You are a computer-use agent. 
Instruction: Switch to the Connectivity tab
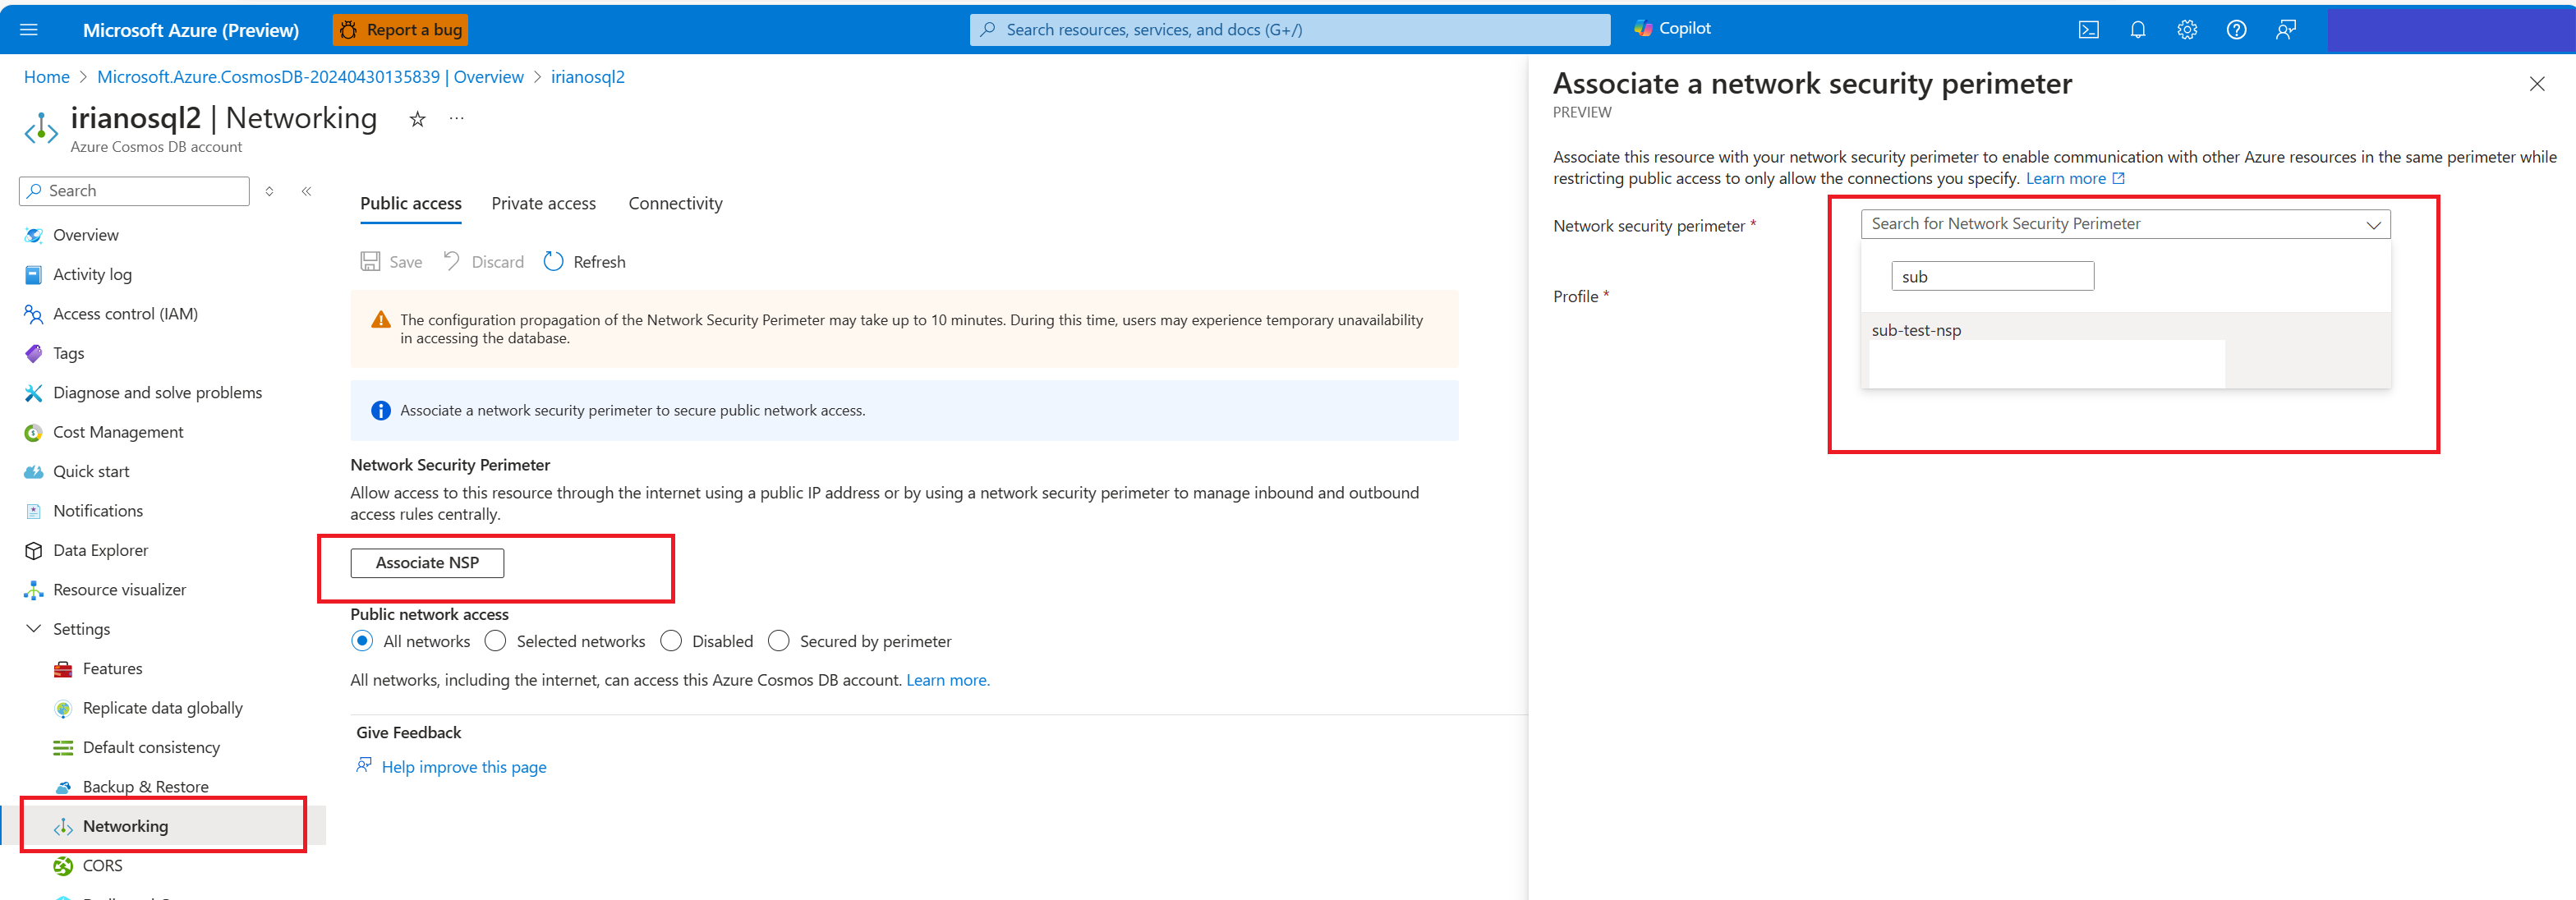675,202
